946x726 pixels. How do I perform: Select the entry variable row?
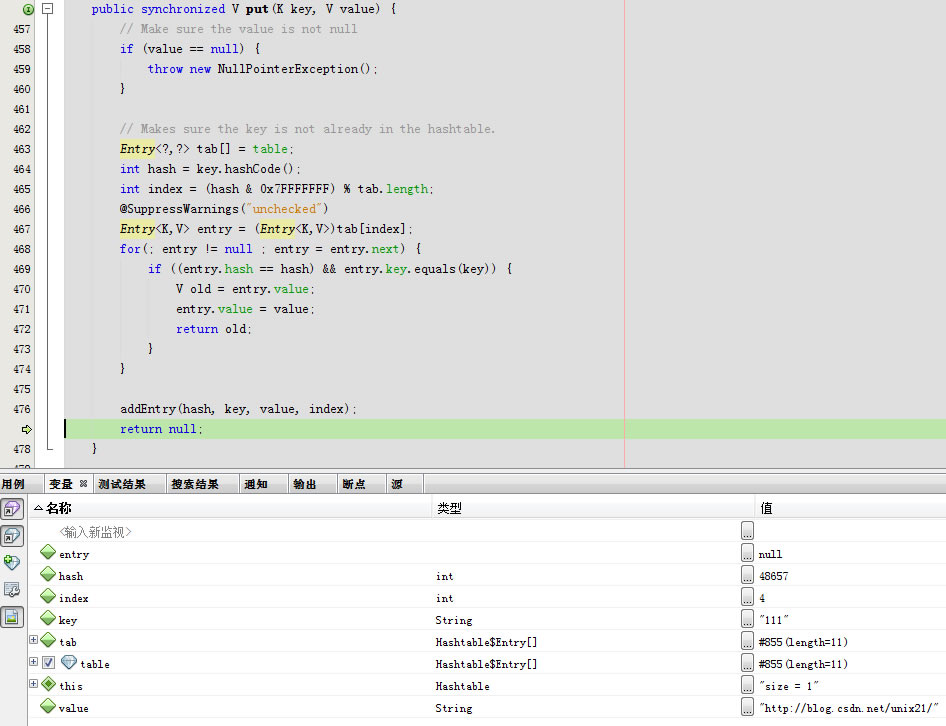(487, 554)
